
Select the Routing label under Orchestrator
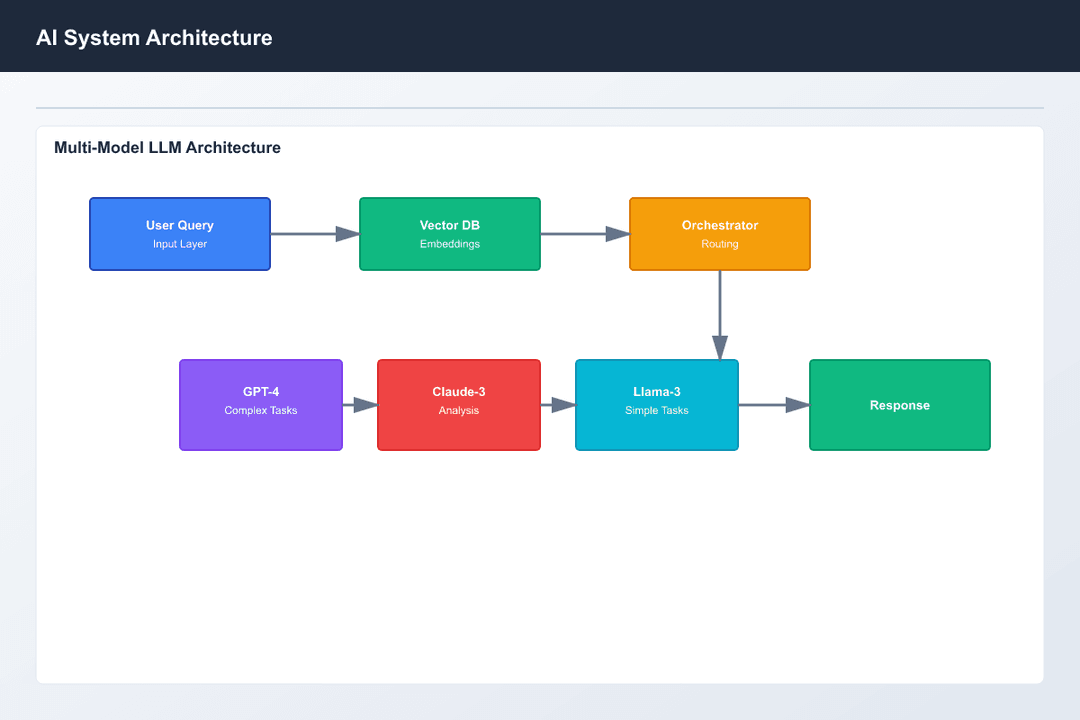pyautogui.click(x=719, y=243)
